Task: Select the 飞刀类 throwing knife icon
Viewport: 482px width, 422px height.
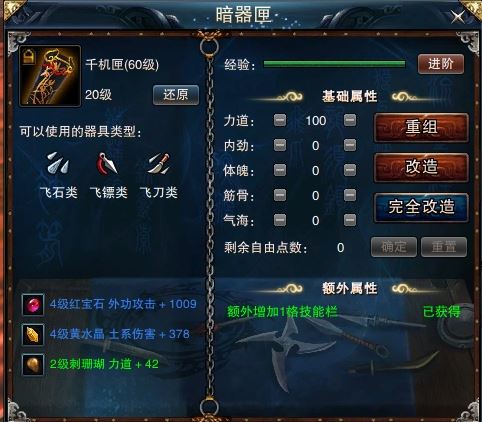Action: (x=158, y=163)
